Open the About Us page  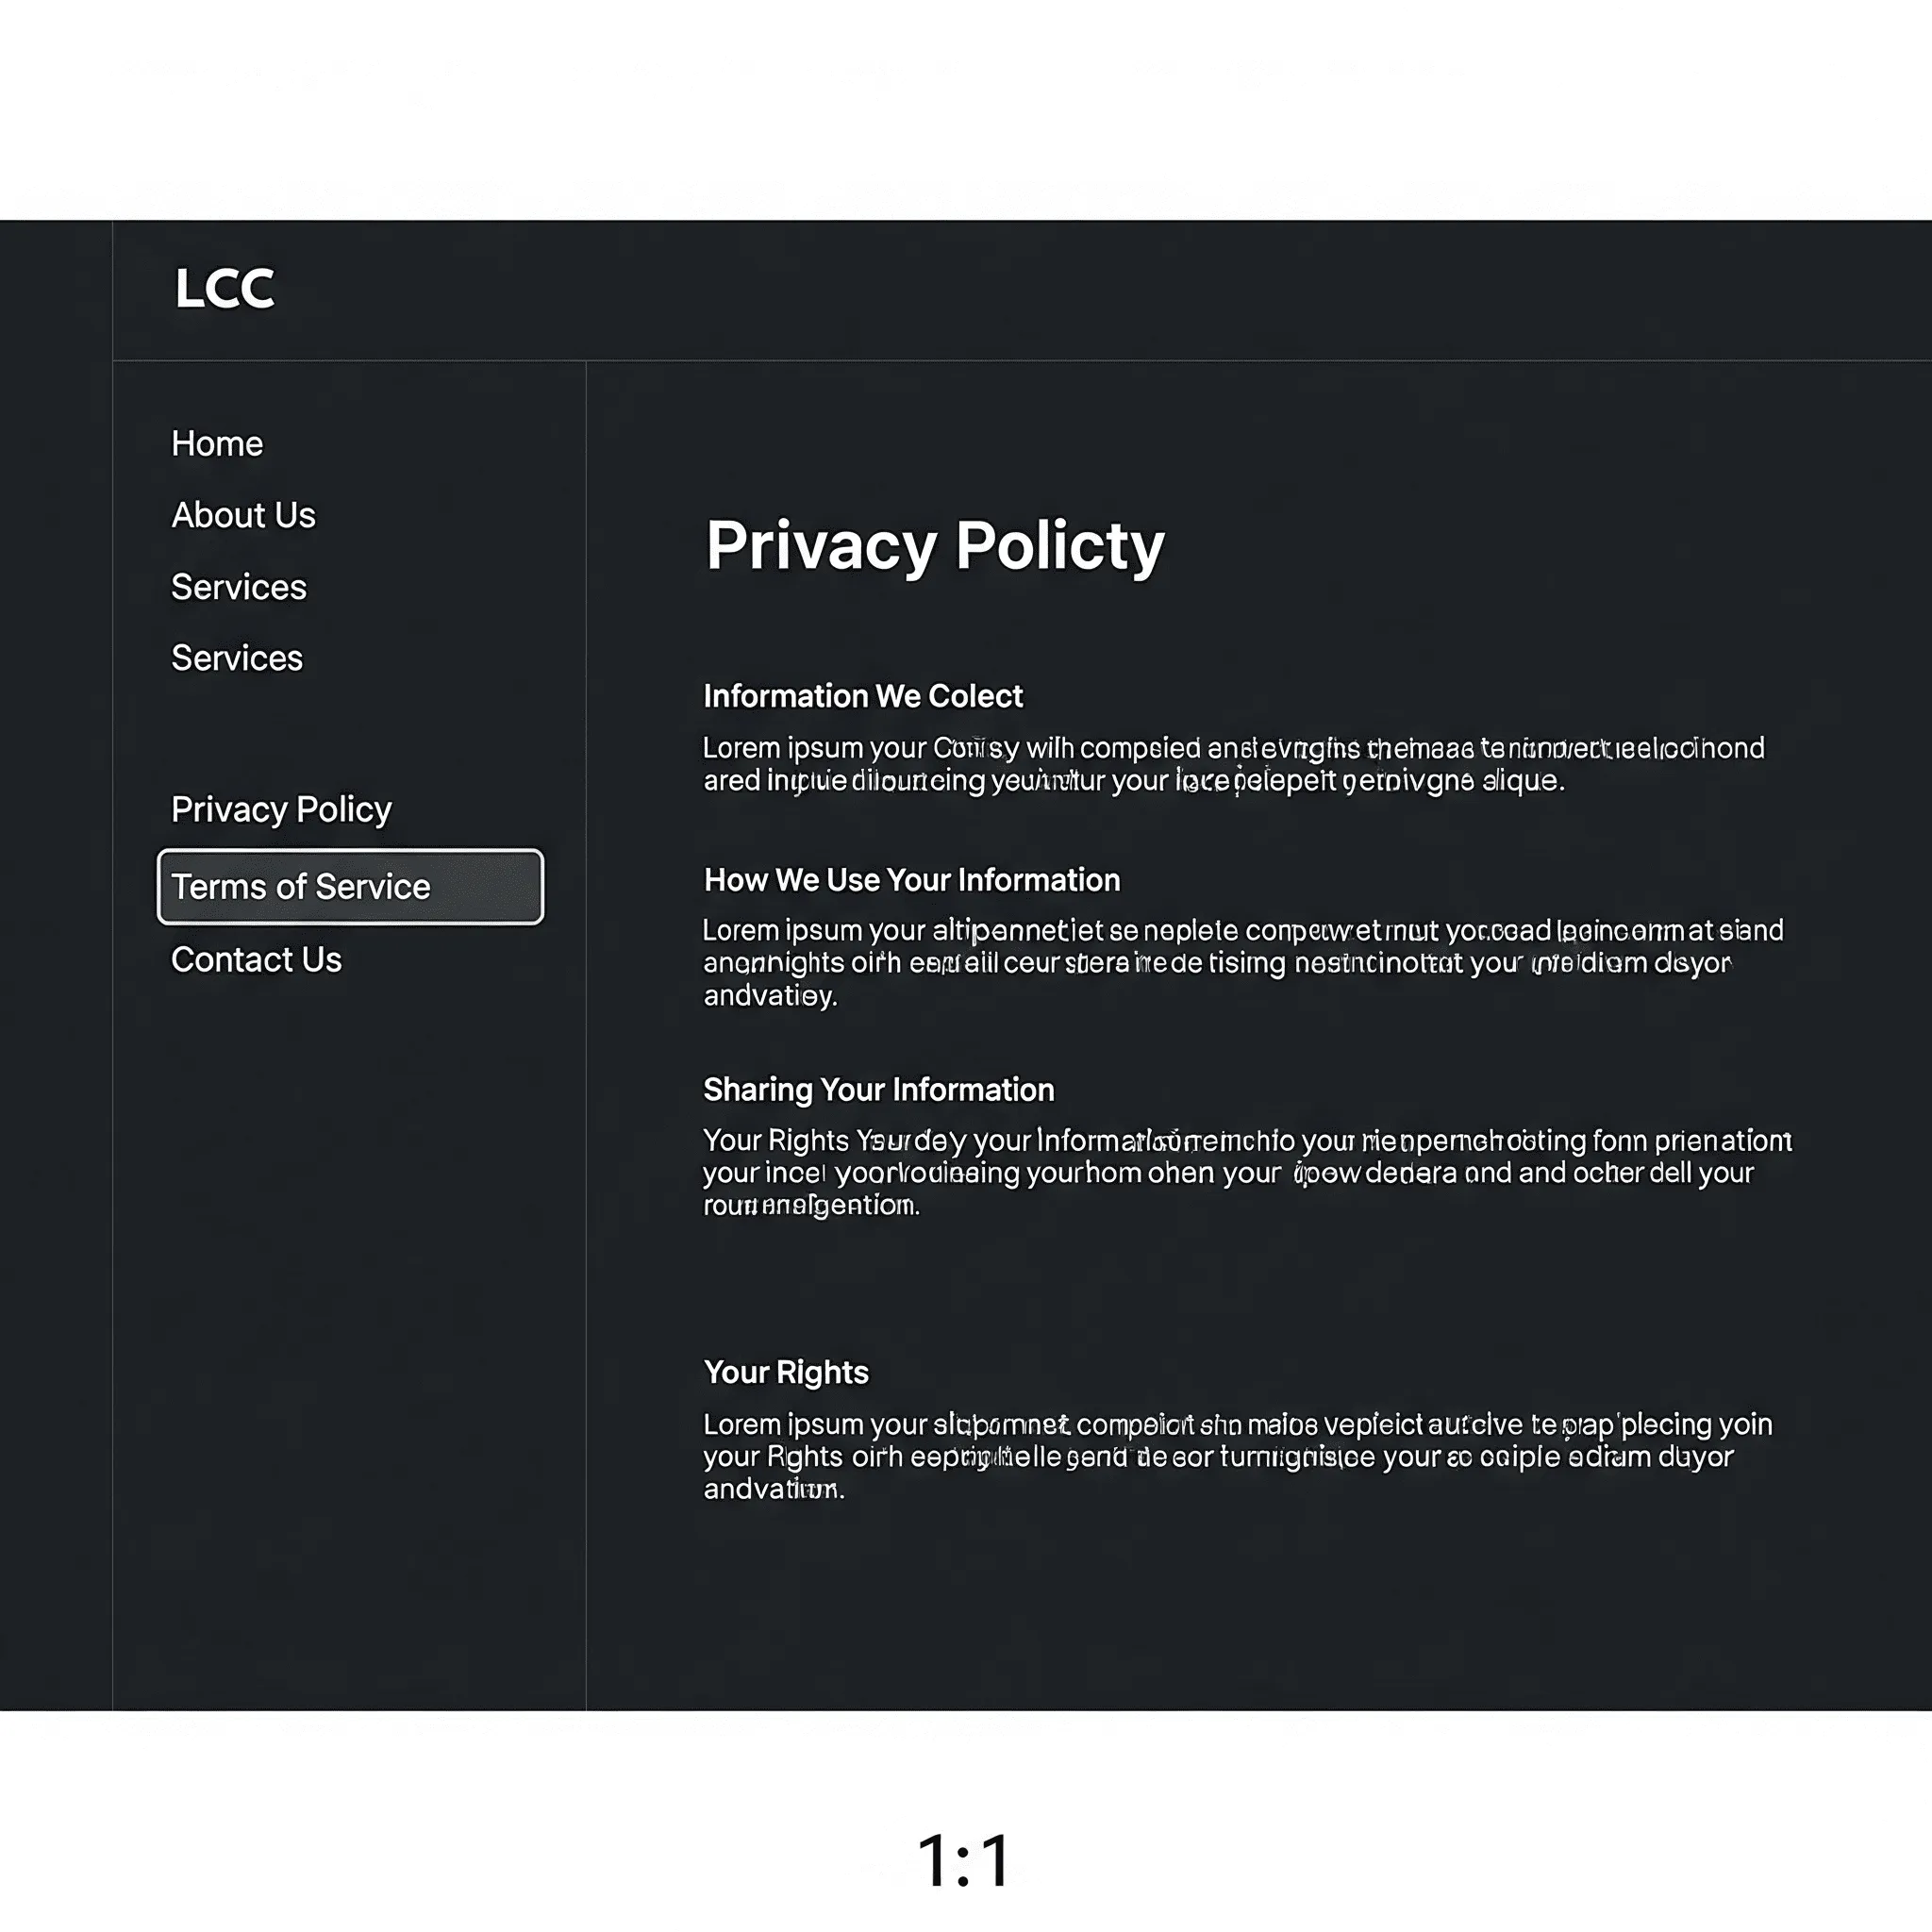[x=243, y=515]
